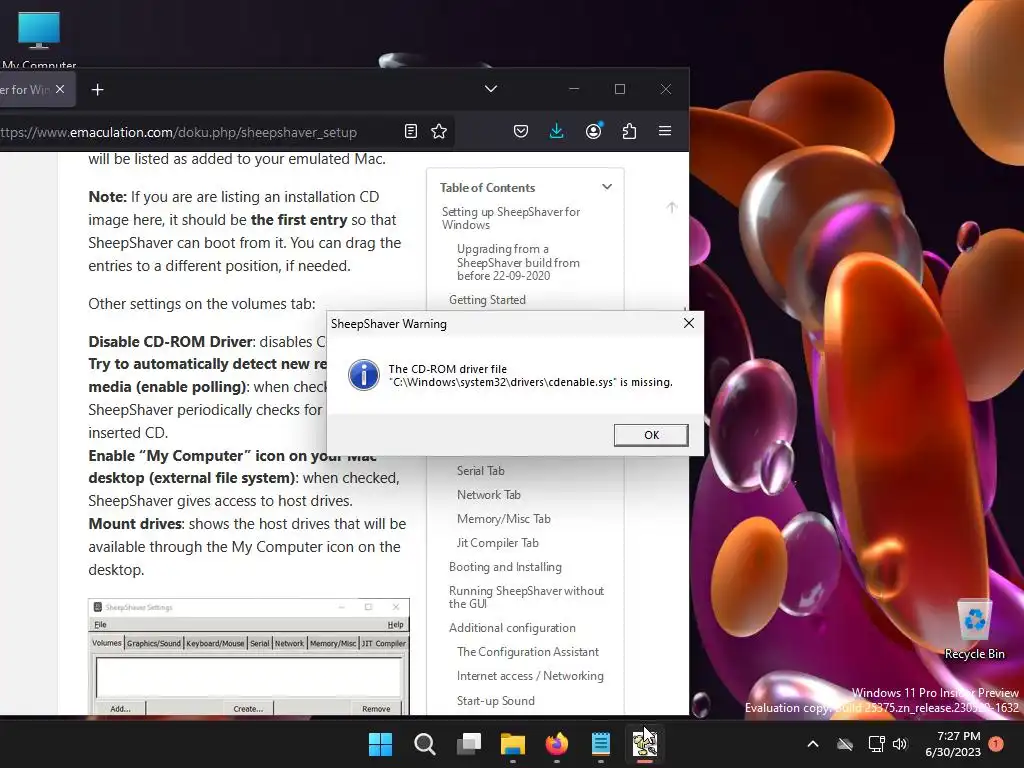Open File Explorer from taskbar
Screen dimensions: 1024x768
513,744
